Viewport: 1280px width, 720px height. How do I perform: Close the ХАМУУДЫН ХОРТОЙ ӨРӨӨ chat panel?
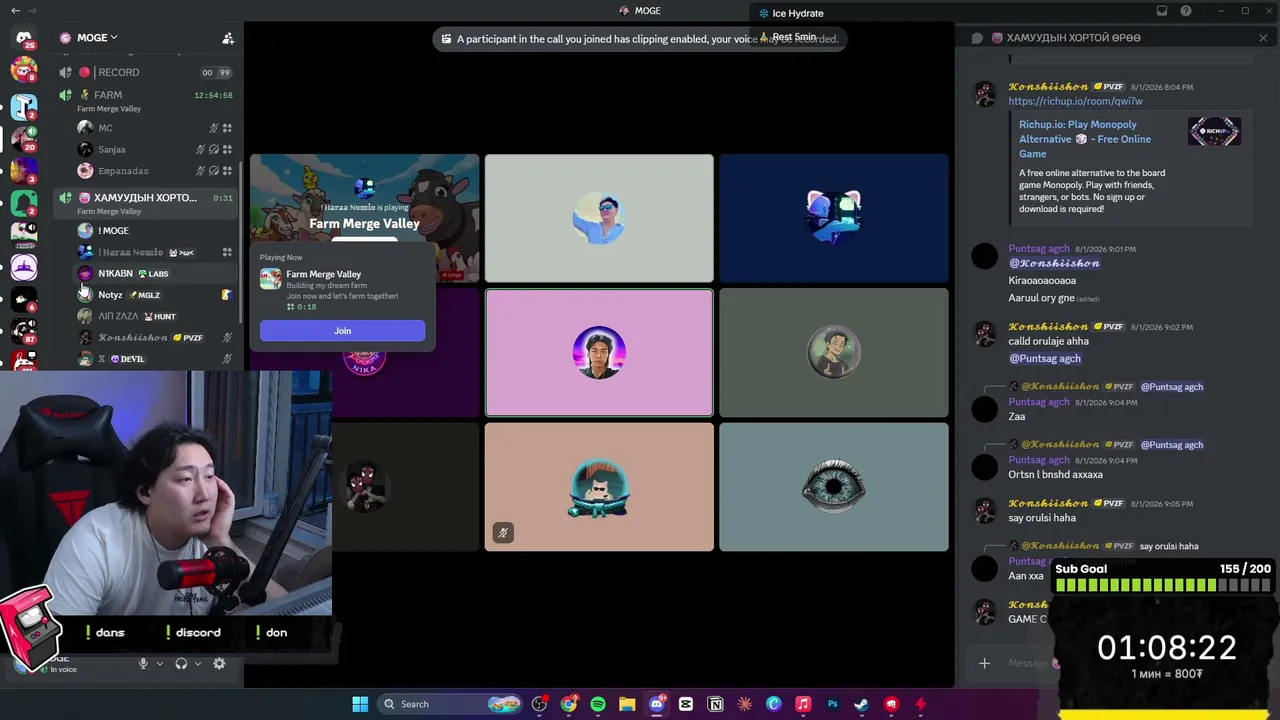point(1263,38)
